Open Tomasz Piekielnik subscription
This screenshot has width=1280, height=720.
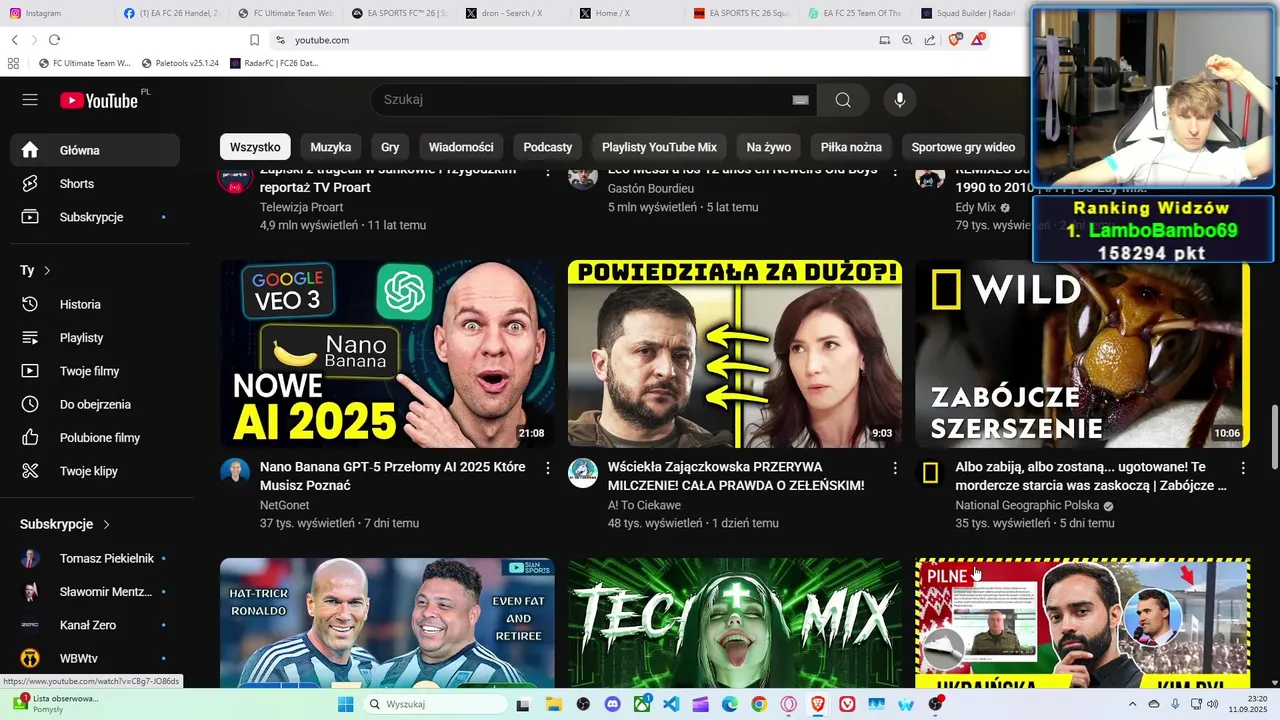95,558
